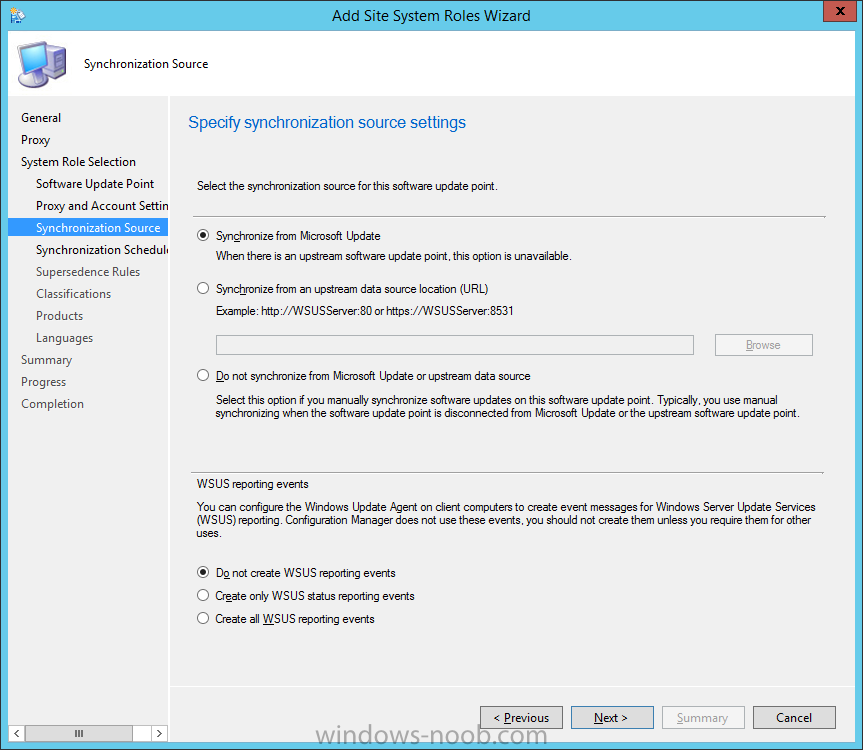This screenshot has width=863, height=750.
Task: Go to Progress step in sidebar
Action: point(43,382)
